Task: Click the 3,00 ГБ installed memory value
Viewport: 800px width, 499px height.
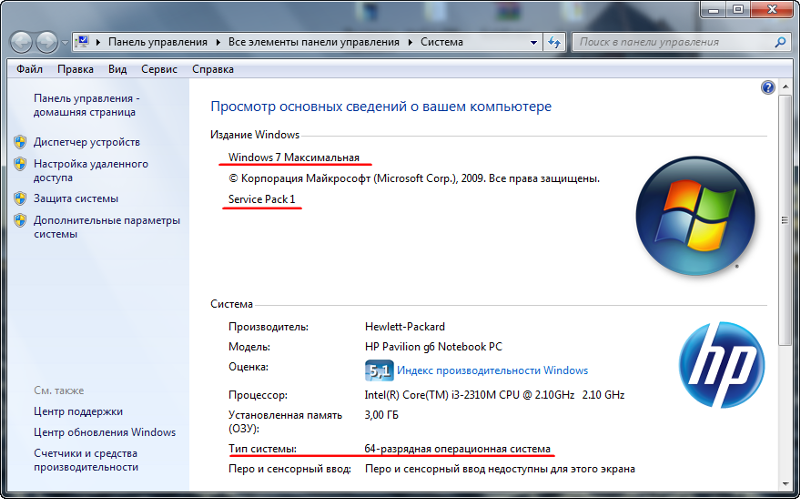Action: click(382, 415)
